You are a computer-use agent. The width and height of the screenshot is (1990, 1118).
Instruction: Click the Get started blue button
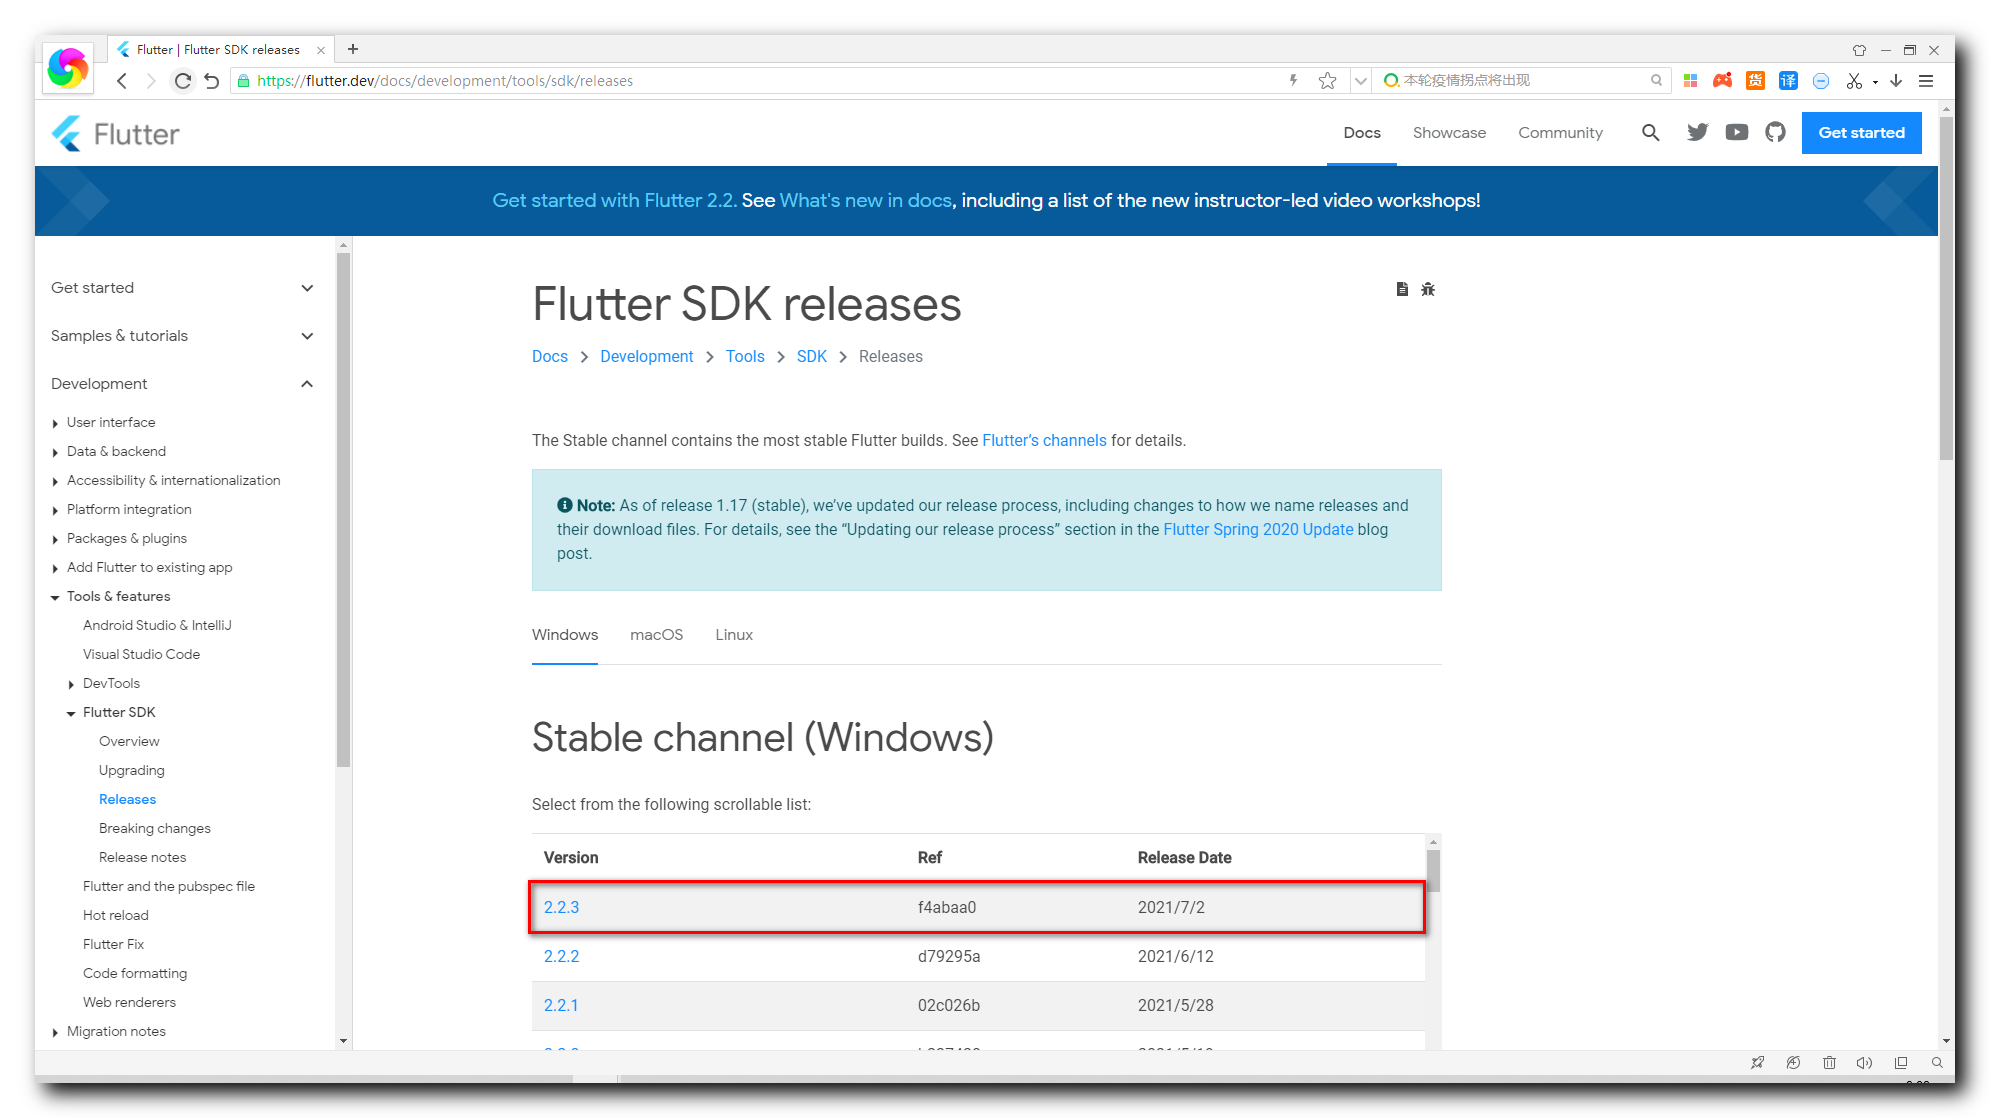click(x=1861, y=133)
